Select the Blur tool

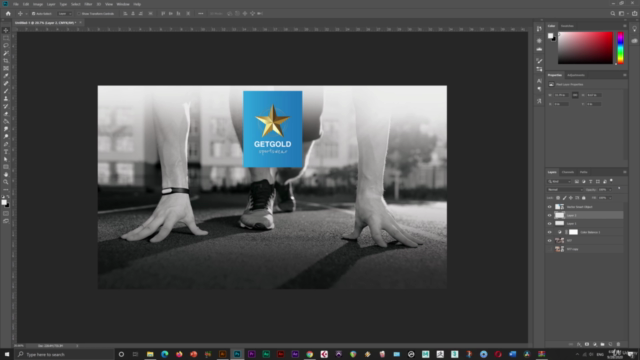(x=6, y=129)
